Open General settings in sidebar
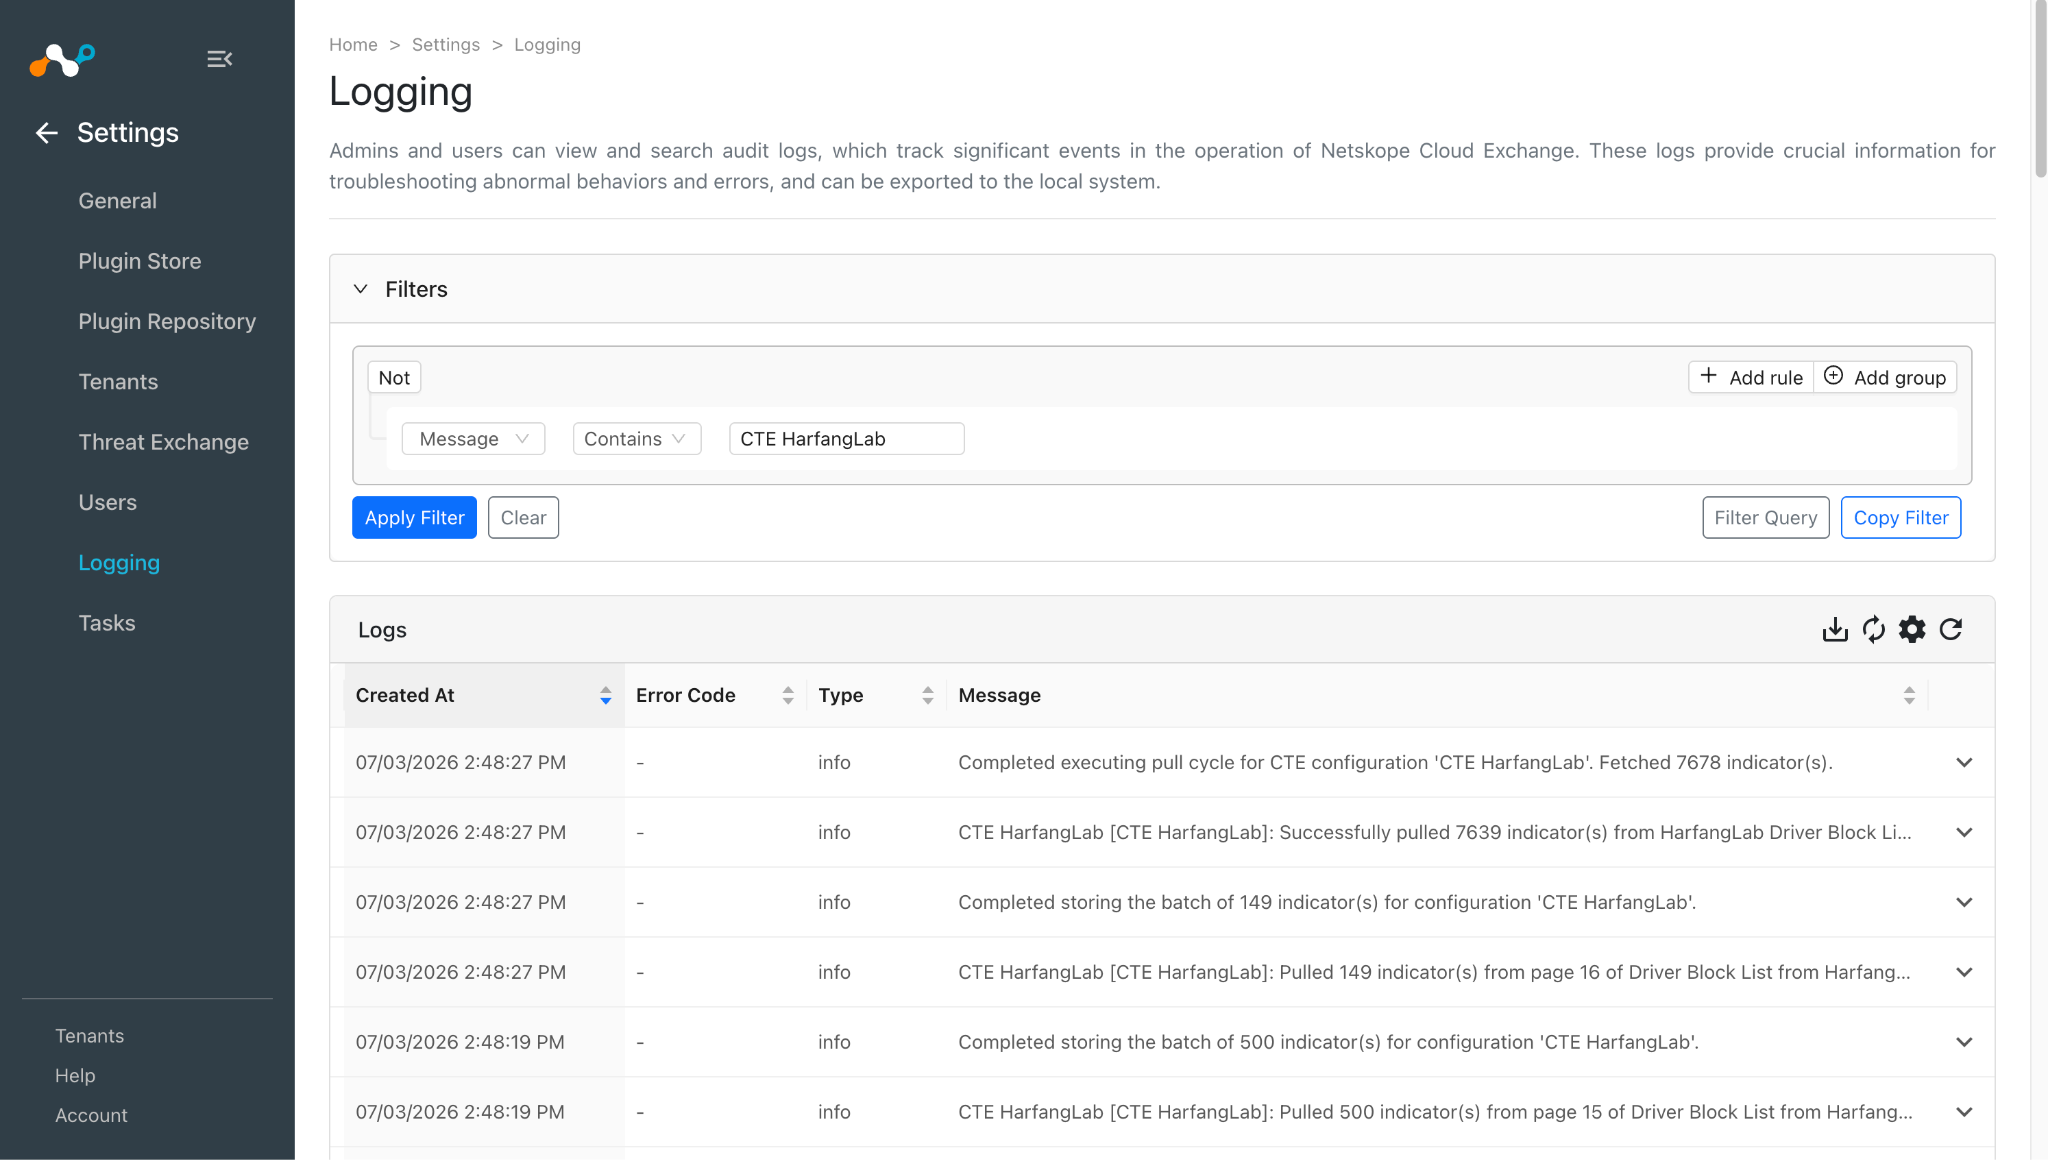 coord(118,201)
